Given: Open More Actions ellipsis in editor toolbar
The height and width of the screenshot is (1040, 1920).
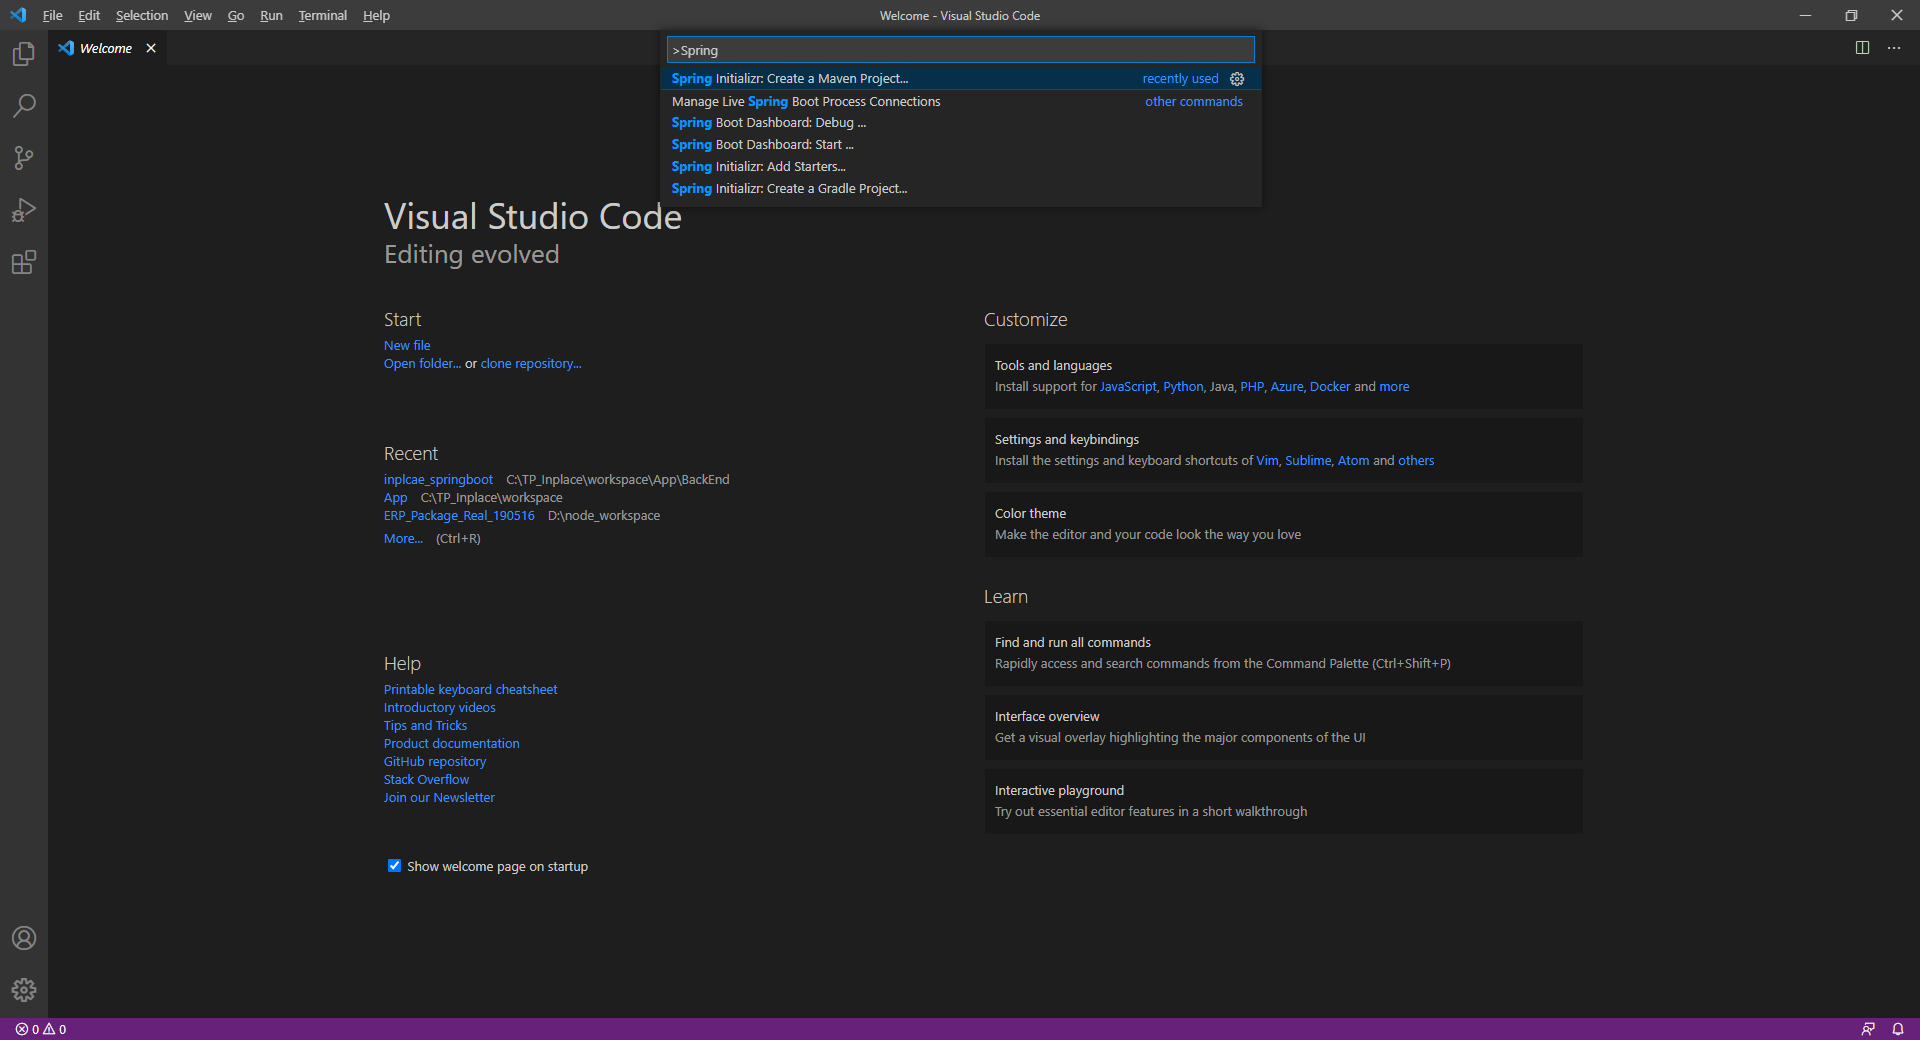Looking at the screenshot, I should coord(1894,48).
